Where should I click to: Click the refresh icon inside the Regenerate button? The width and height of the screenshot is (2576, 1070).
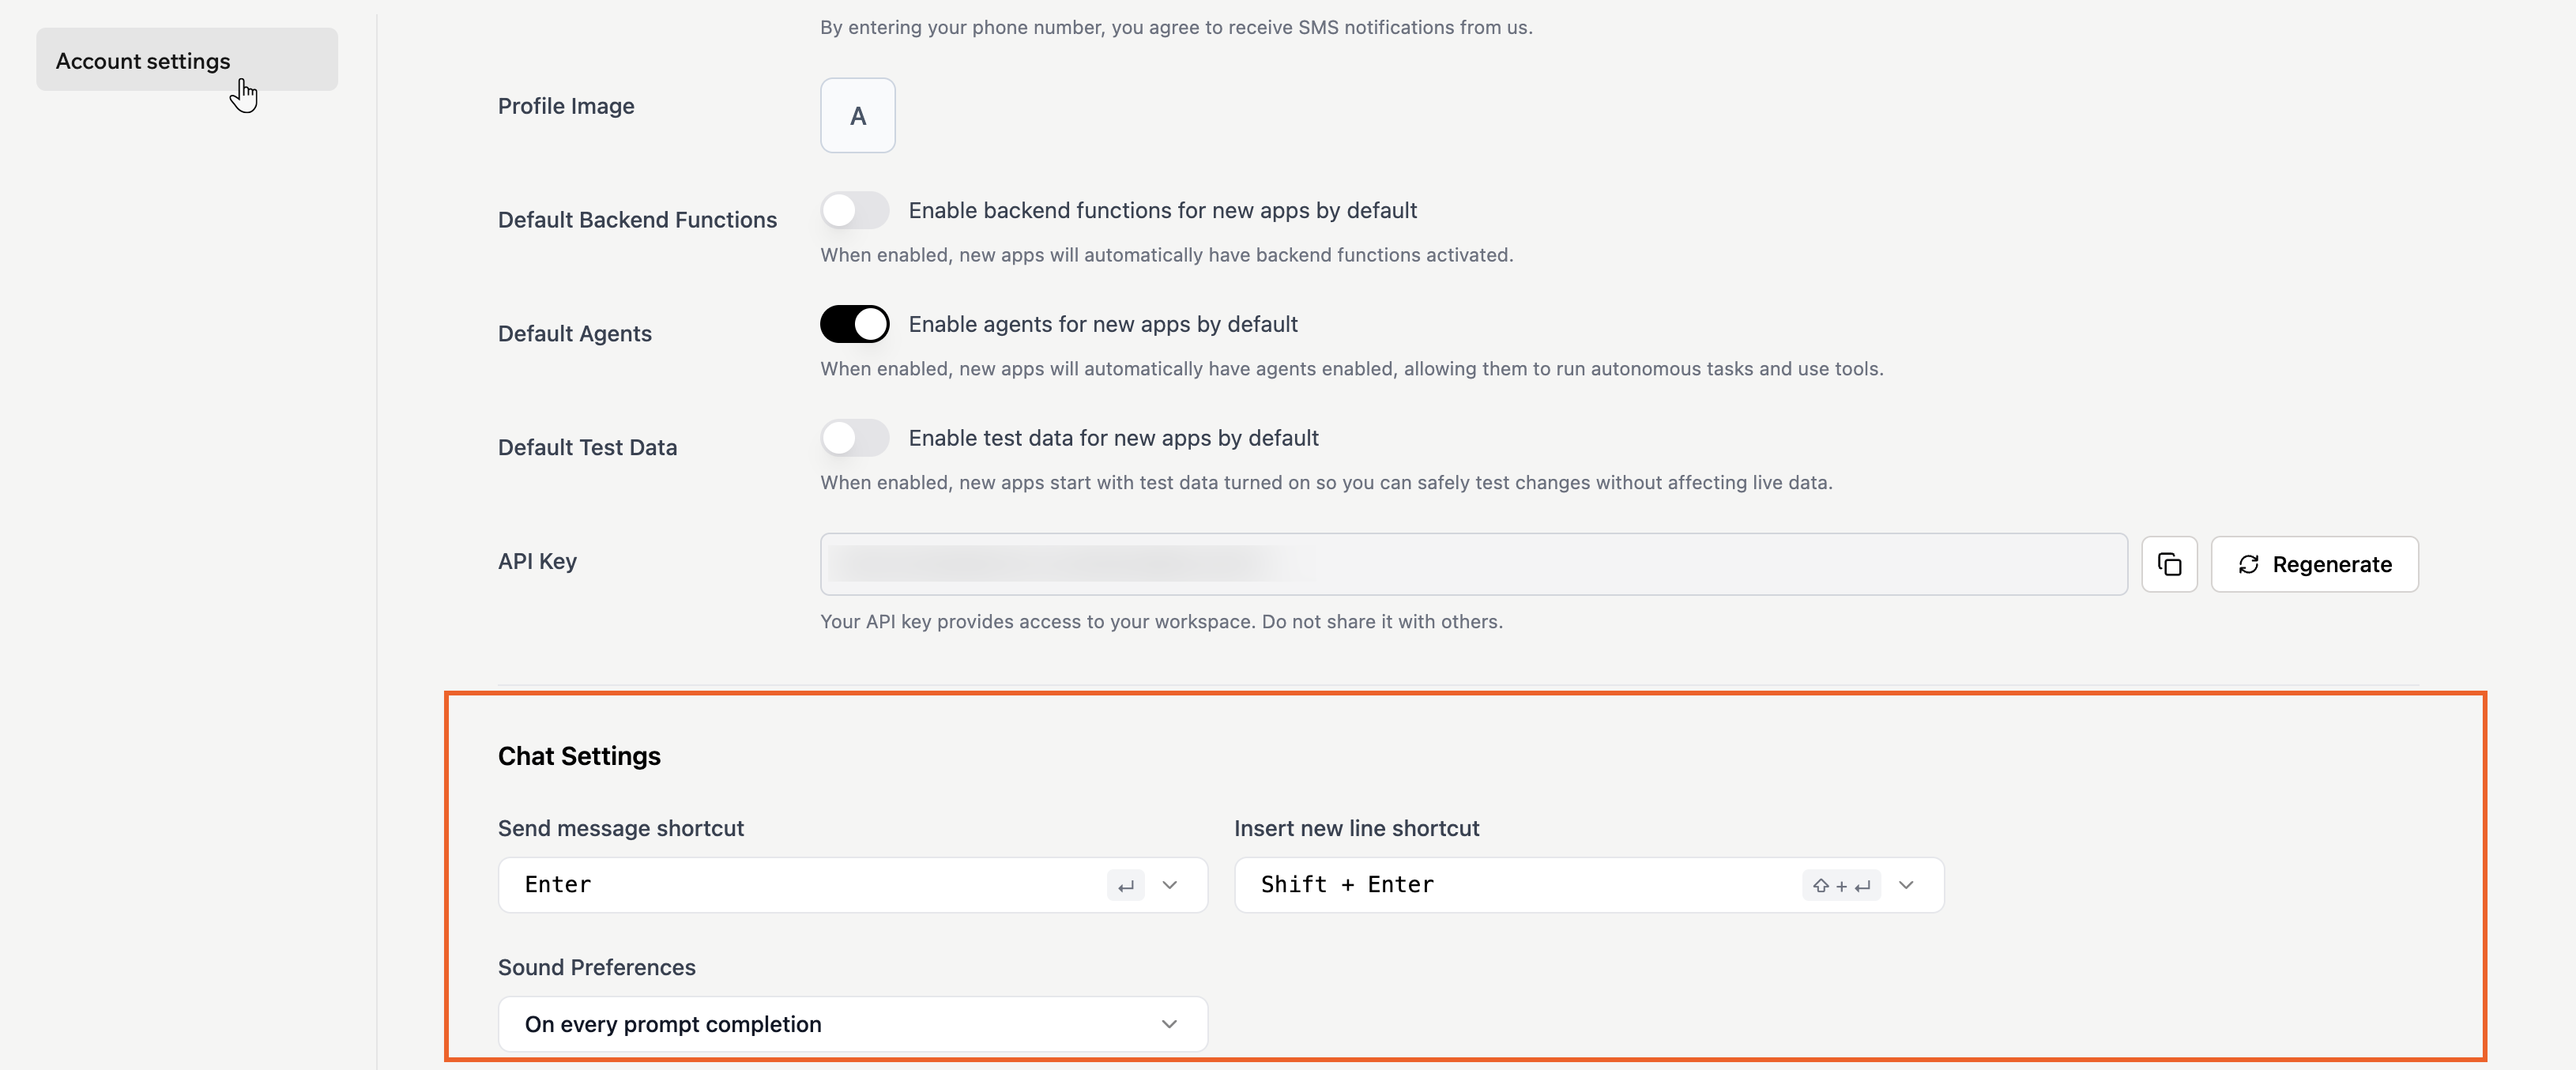click(2249, 564)
